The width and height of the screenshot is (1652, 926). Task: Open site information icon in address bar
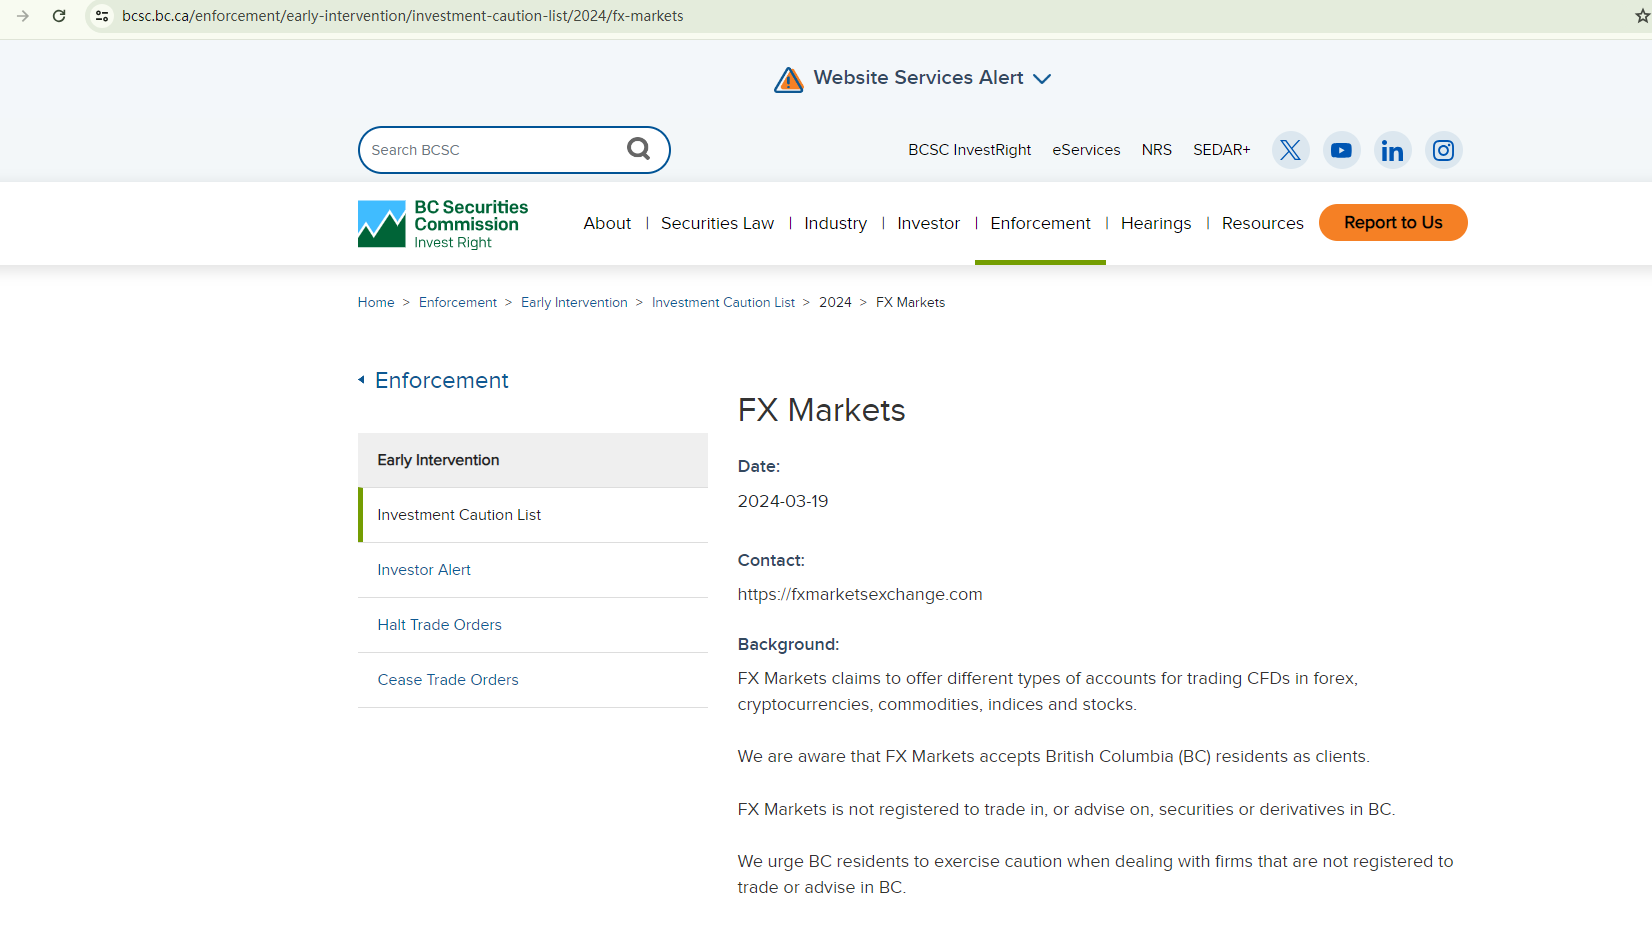(102, 16)
